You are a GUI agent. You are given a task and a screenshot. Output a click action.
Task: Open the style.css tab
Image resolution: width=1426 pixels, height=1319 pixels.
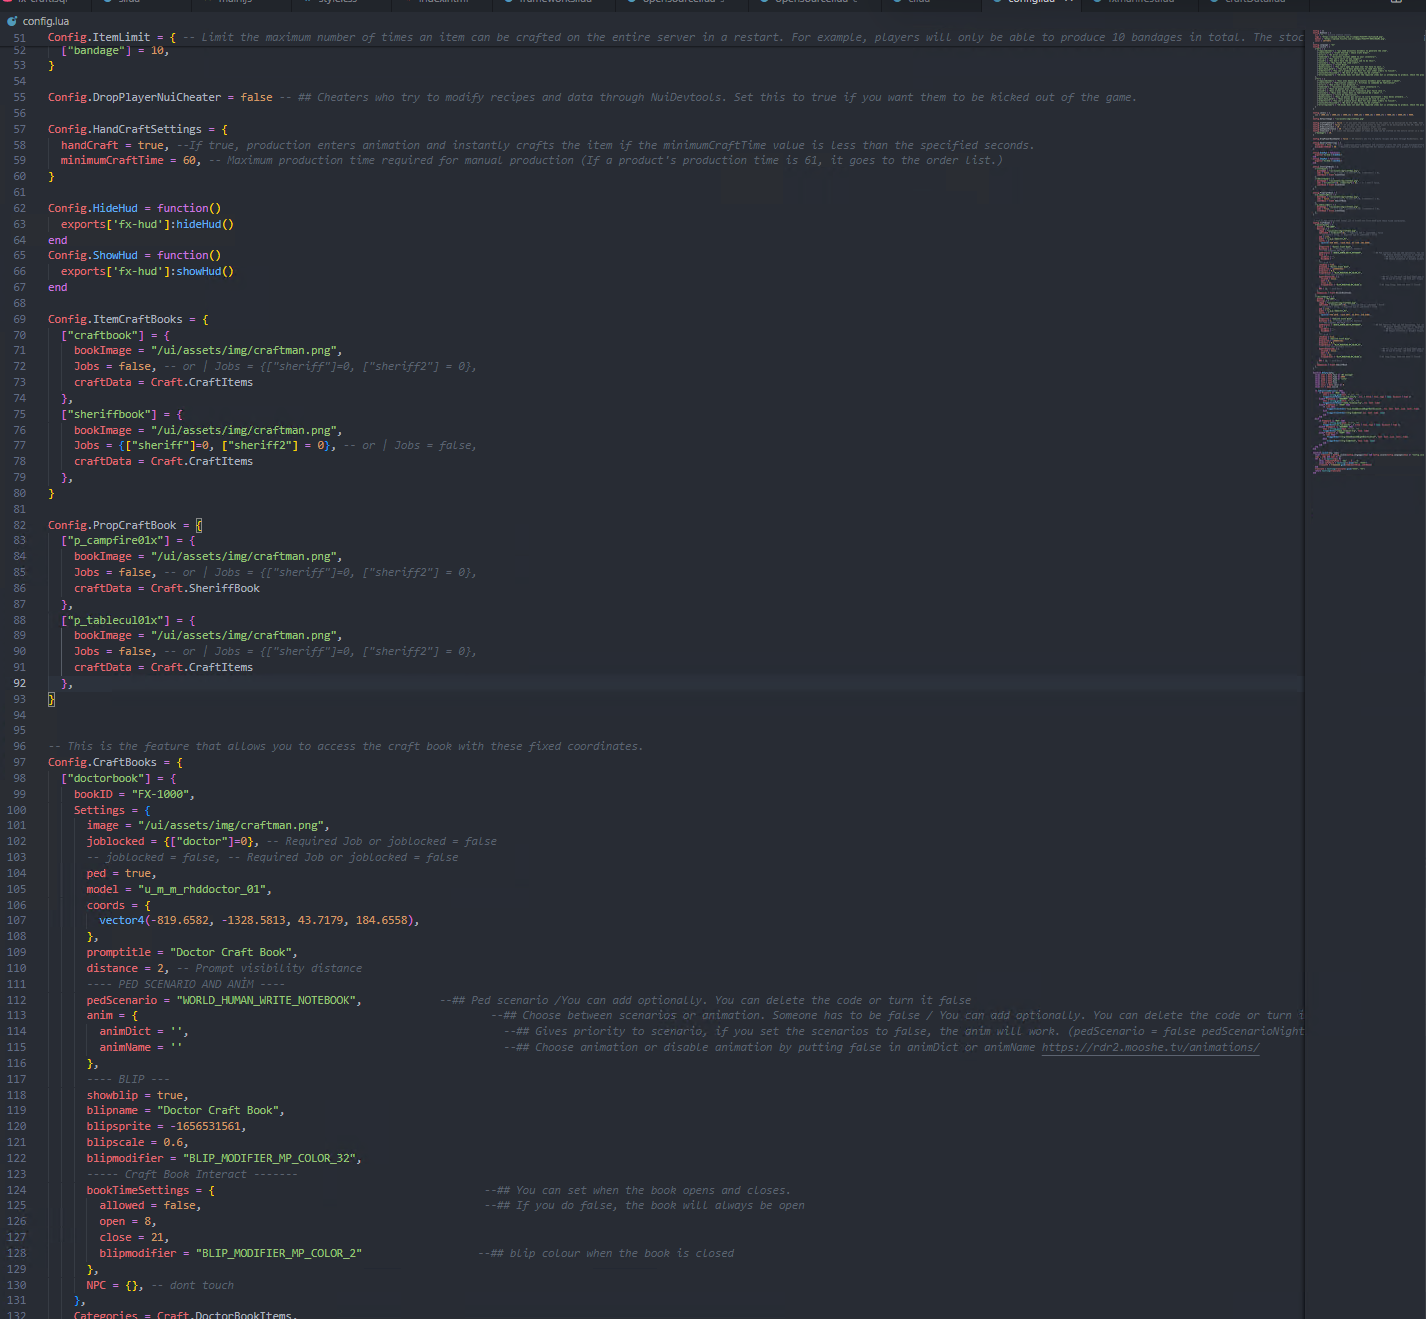(337, 2)
